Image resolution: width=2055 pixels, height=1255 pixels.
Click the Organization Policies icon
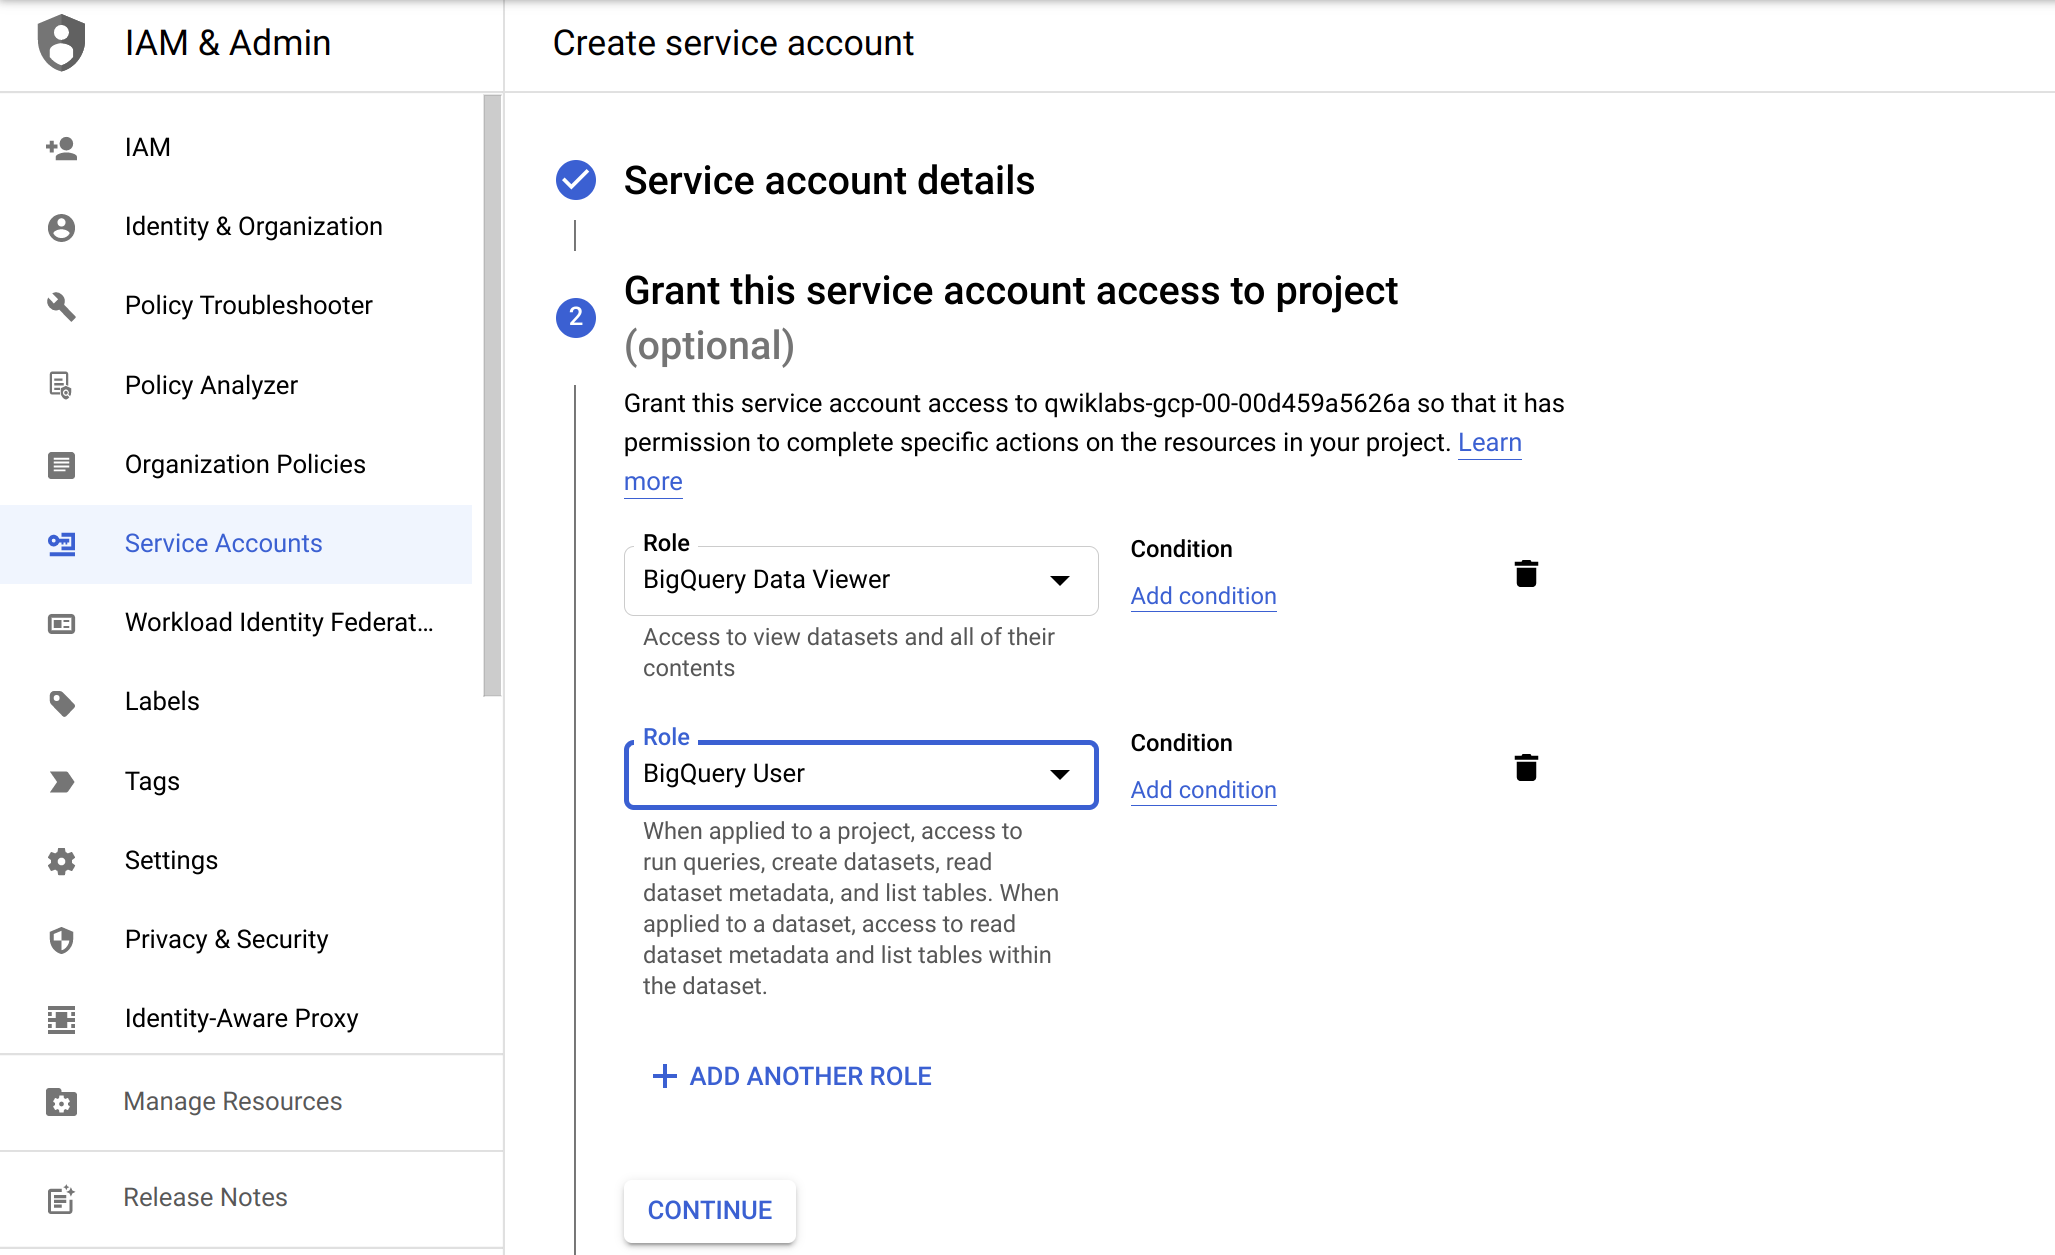60,464
